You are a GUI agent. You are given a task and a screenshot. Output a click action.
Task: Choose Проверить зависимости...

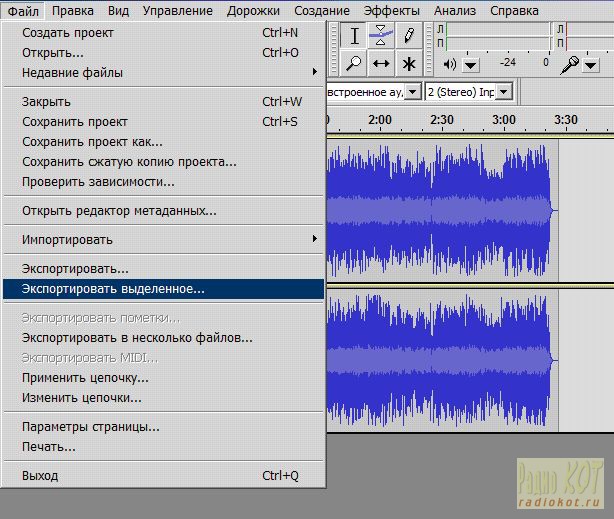click(164, 182)
